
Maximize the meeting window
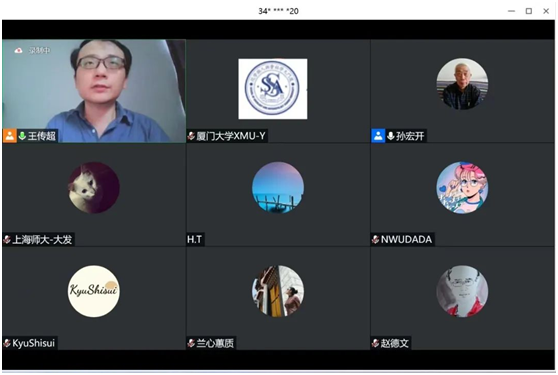click(x=529, y=11)
